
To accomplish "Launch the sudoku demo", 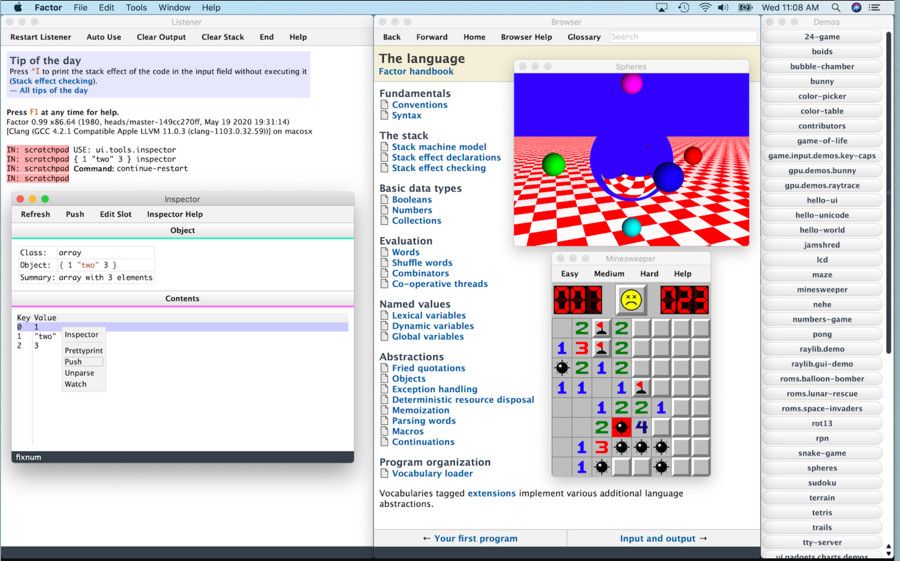I will [822, 483].
